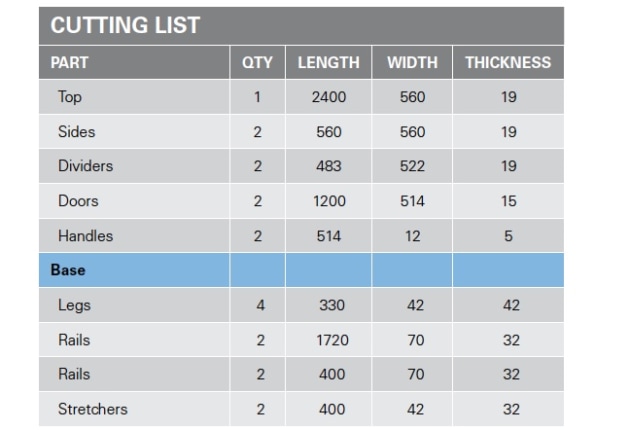Select the thickness value 5 for Handles

coord(508,236)
